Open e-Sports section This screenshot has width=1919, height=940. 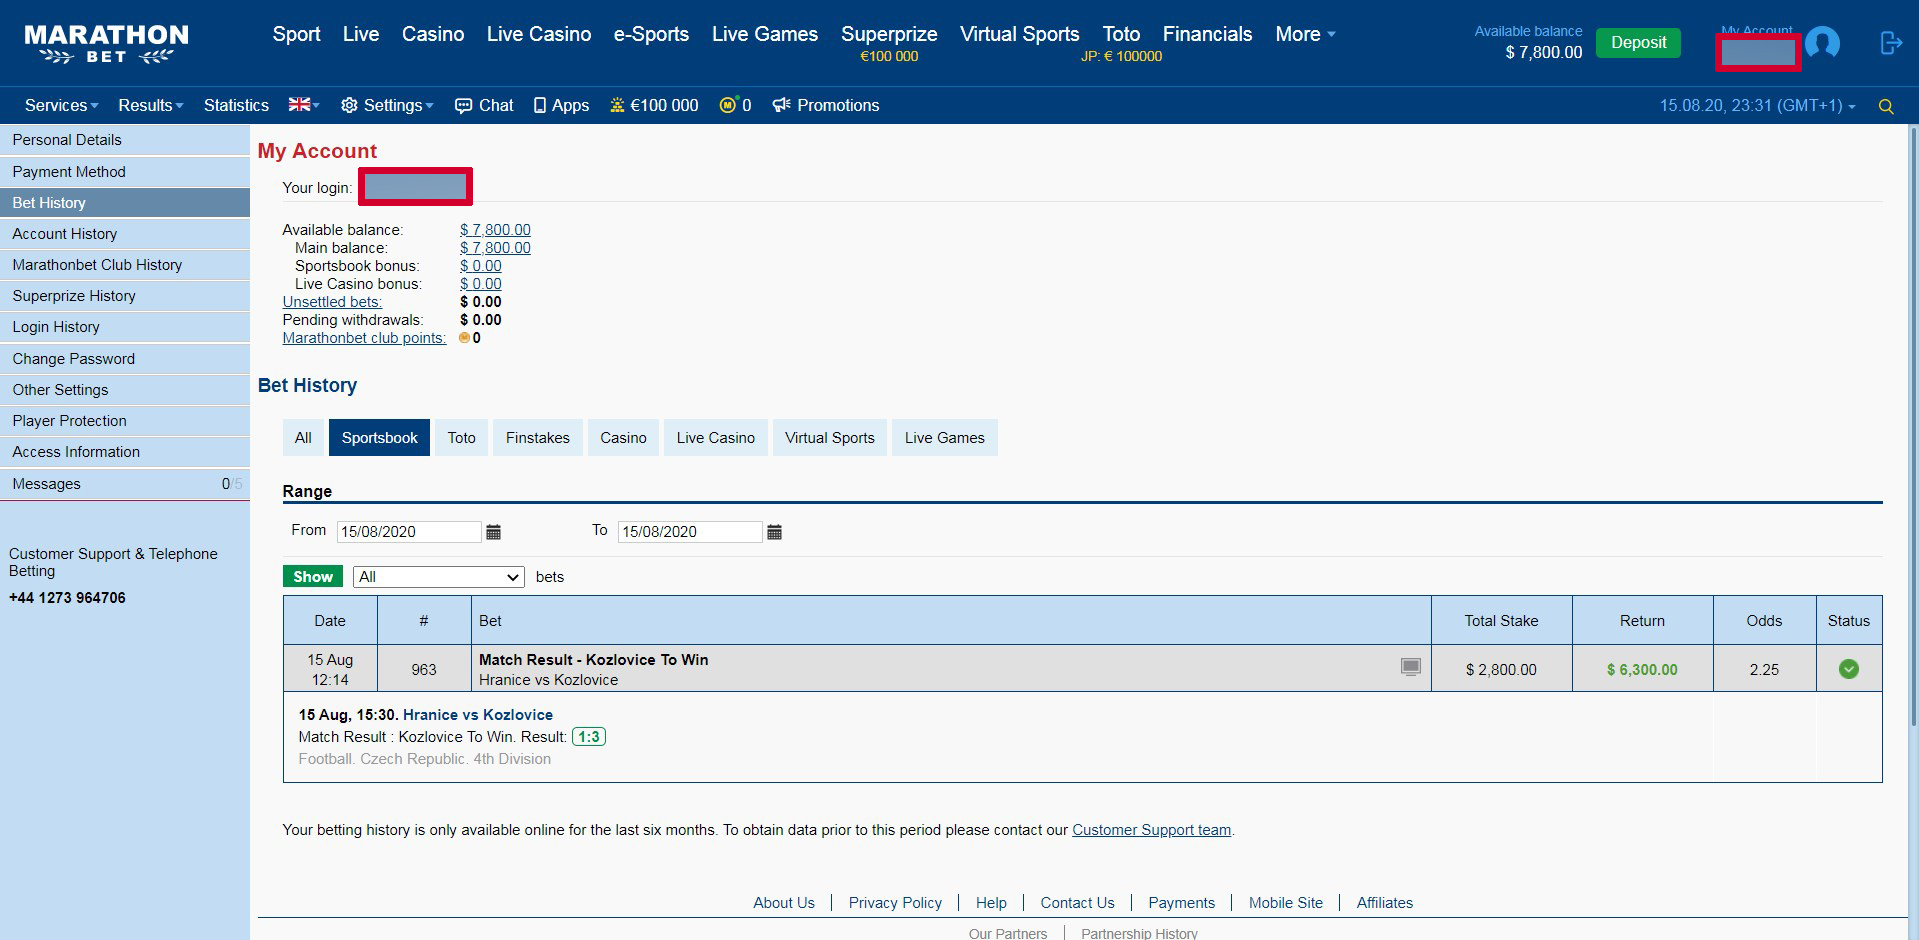[x=651, y=34]
